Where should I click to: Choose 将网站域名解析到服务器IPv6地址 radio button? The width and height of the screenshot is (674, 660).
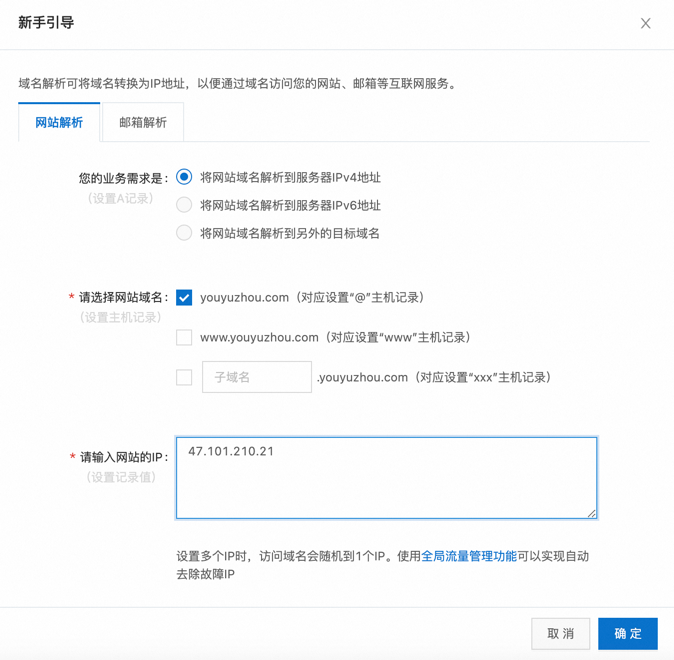(x=184, y=205)
